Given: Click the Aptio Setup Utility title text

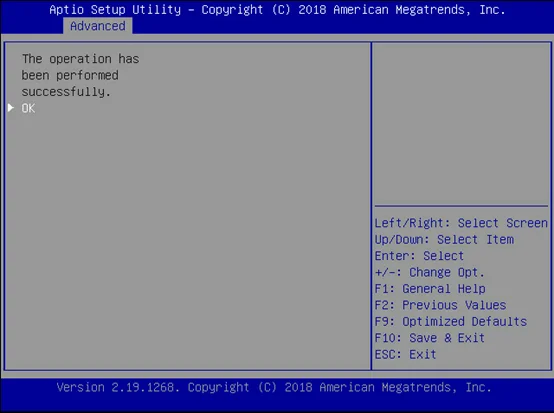Looking at the screenshot, I should coord(115,10).
